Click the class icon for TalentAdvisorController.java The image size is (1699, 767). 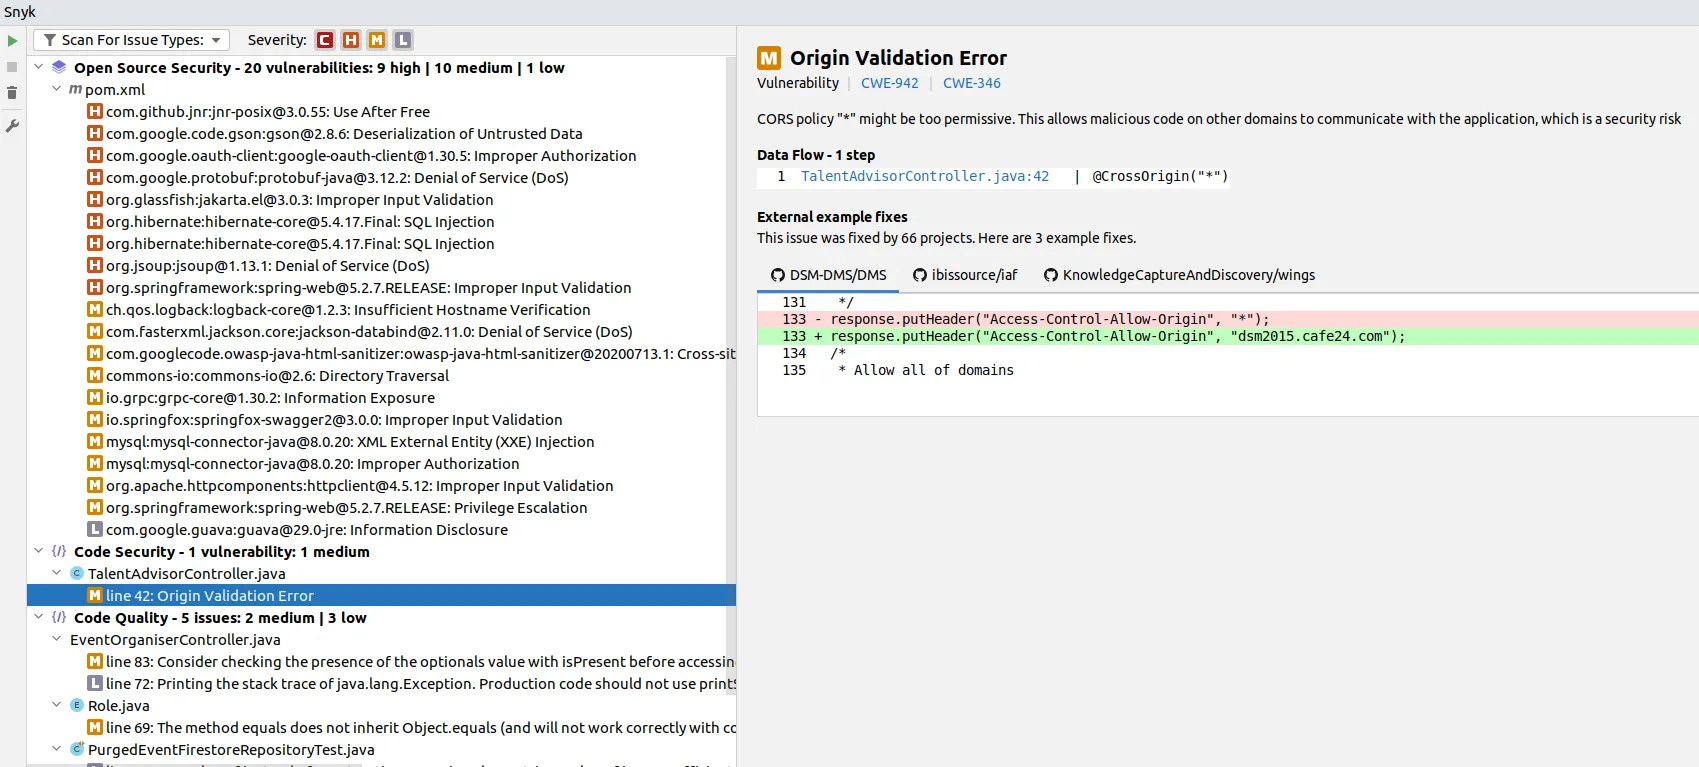77,573
